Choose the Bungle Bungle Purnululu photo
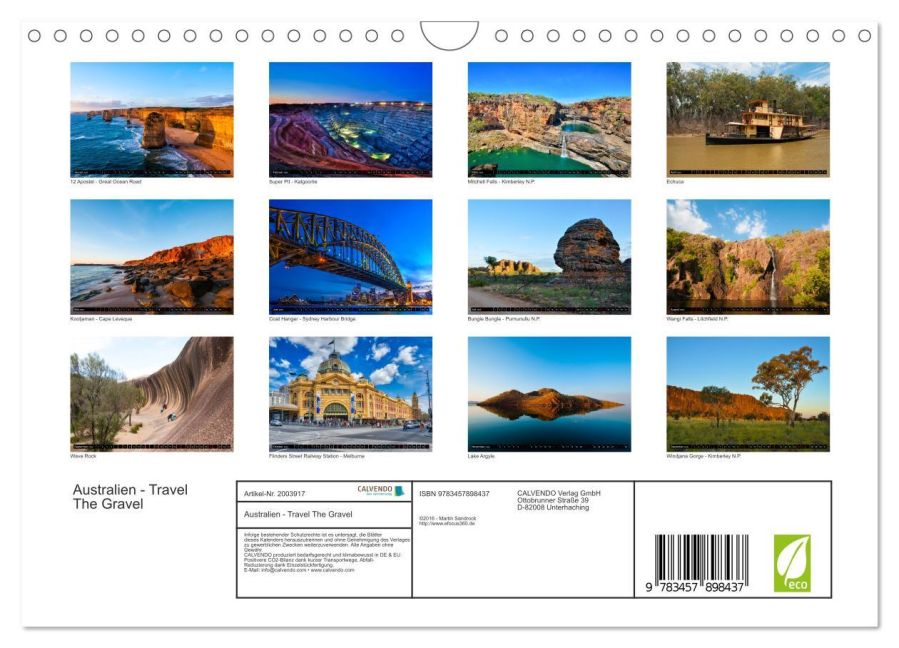This screenshot has width=899, height=648. pyautogui.click(x=549, y=256)
